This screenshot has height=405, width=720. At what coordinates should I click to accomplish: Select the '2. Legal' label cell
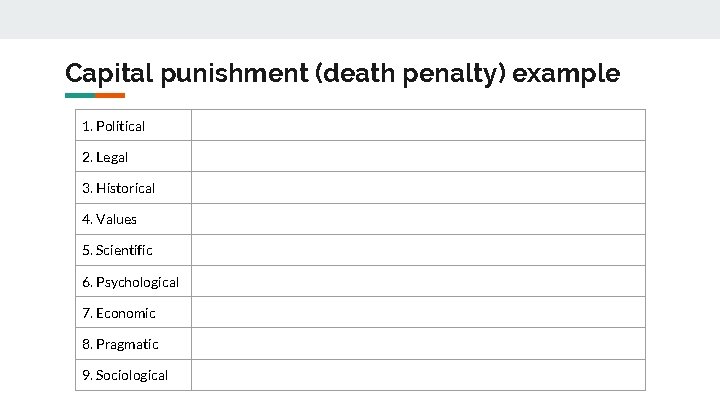tap(133, 156)
